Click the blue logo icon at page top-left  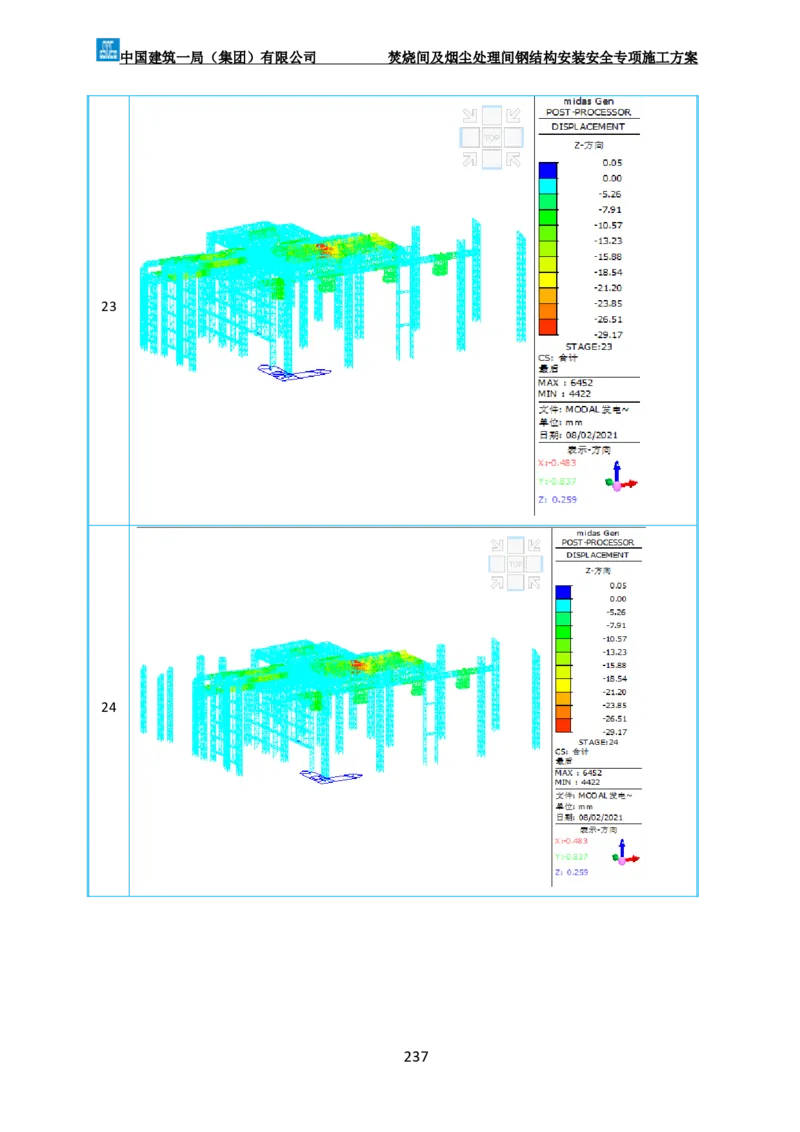(x=107, y=49)
